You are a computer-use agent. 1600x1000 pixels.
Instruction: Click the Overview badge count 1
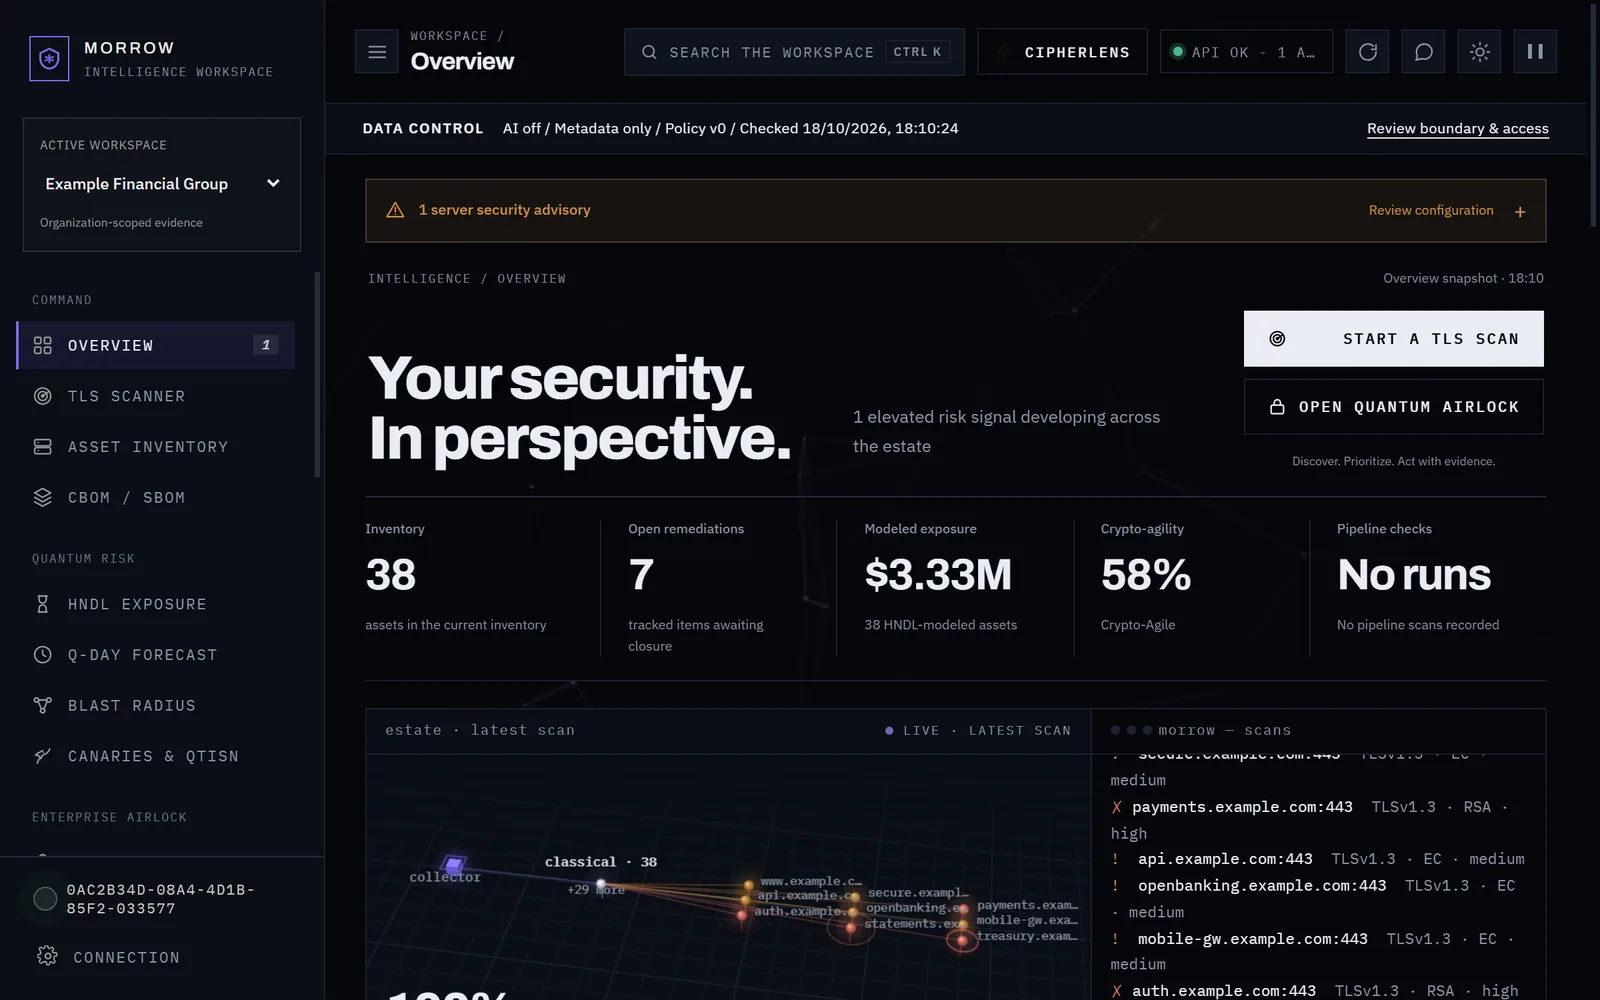point(266,345)
